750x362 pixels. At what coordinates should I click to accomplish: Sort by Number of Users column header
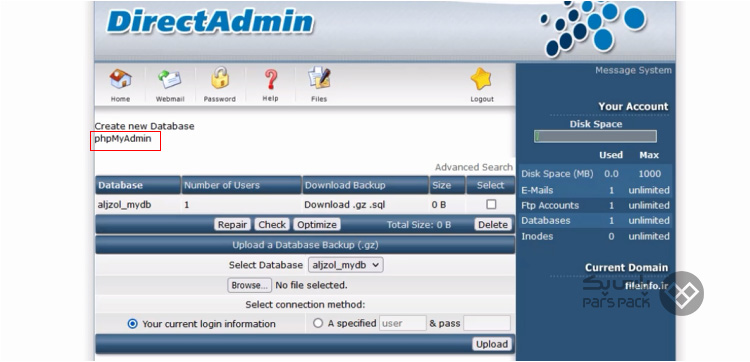pyautogui.click(x=241, y=185)
